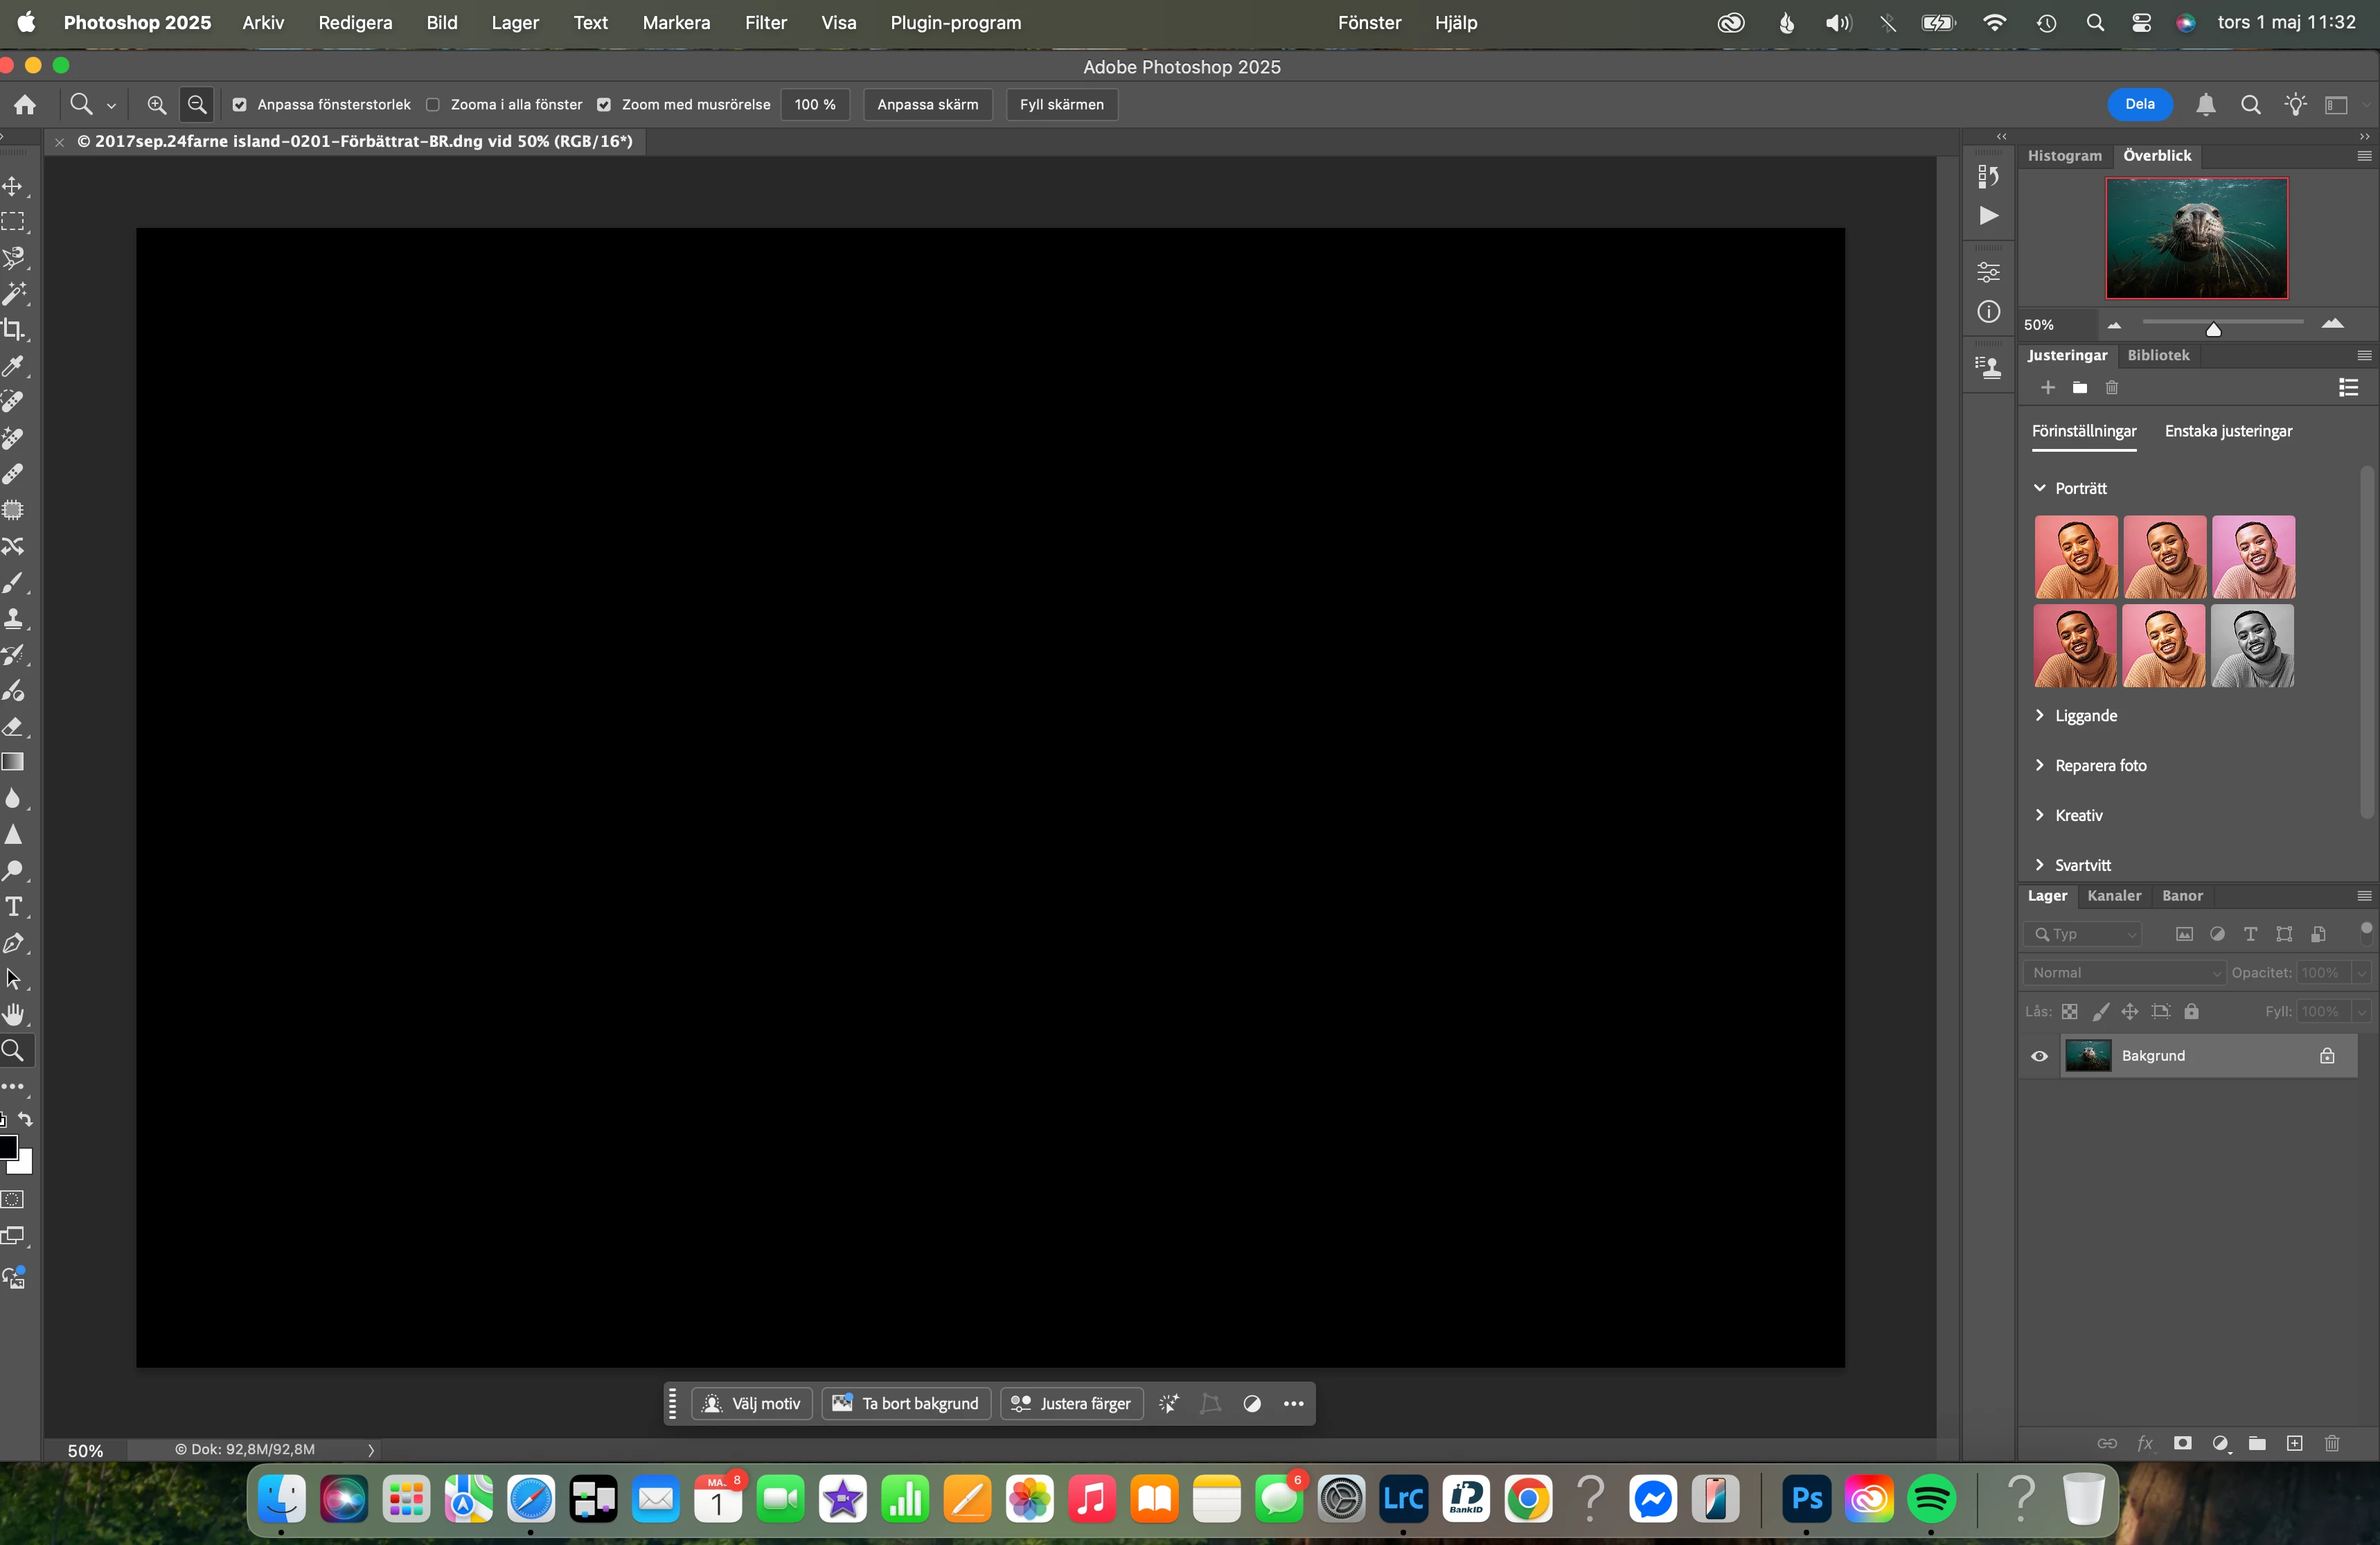
Task: Open the Filter menu
Action: point(765,22)
